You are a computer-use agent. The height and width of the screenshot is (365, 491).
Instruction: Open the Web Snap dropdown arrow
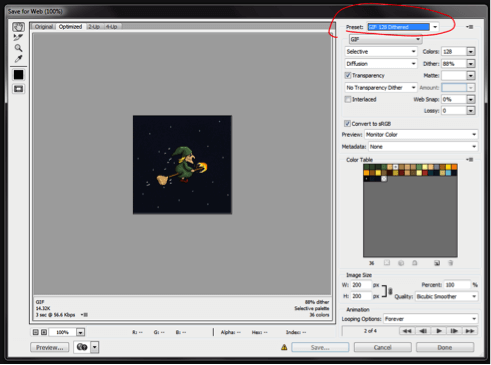(x=471, y=99)
